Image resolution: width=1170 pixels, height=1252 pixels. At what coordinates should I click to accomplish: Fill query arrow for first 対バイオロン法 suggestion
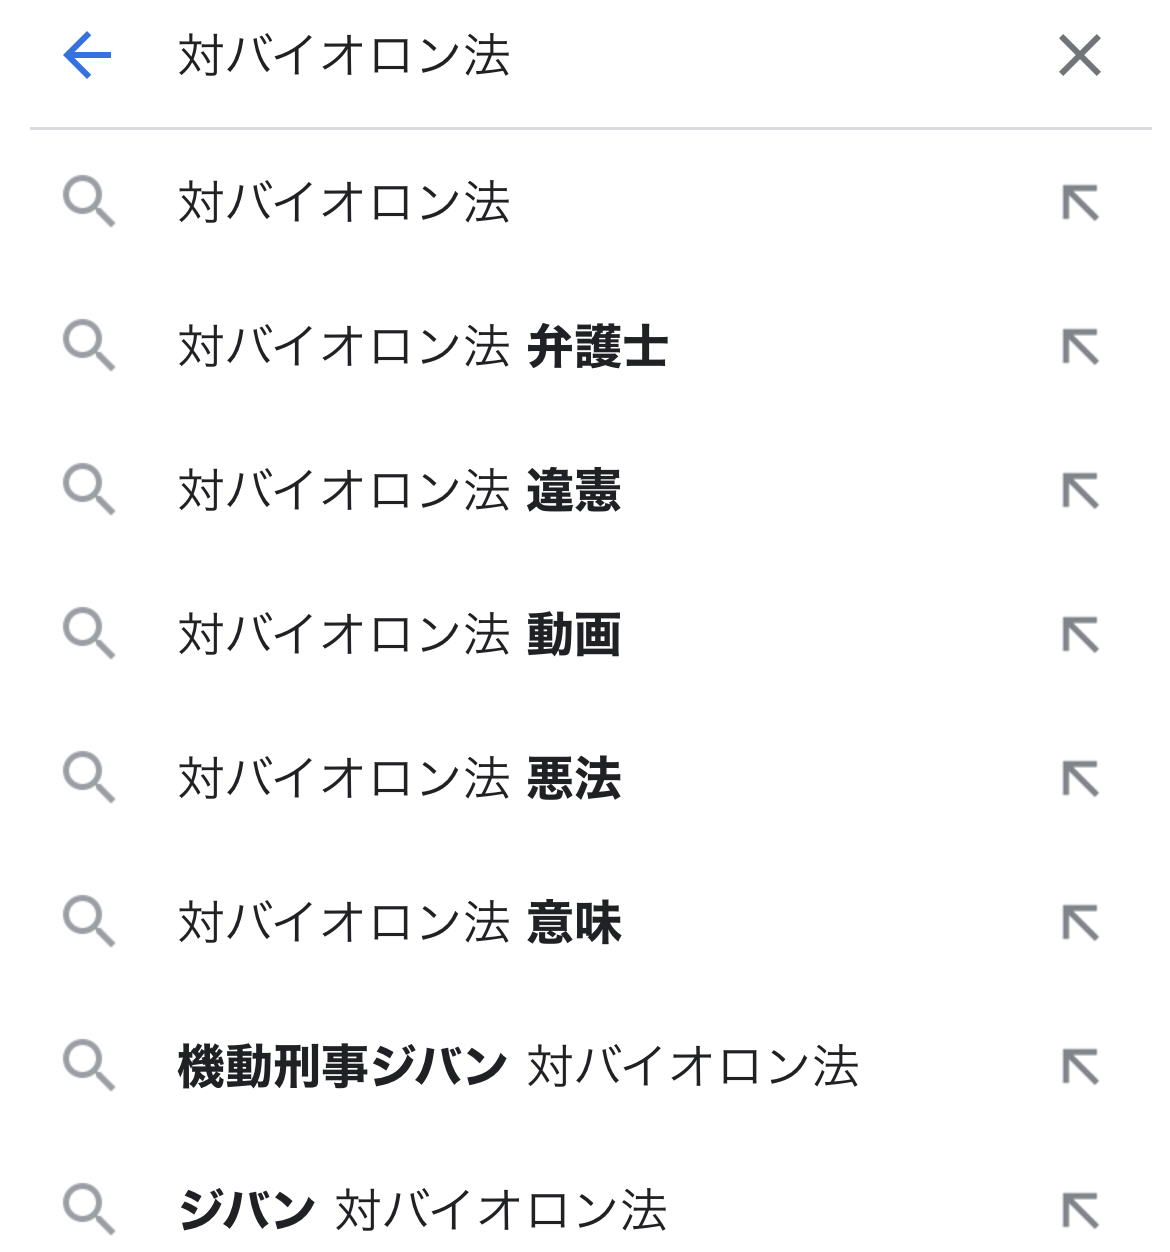pos(1080,203)
